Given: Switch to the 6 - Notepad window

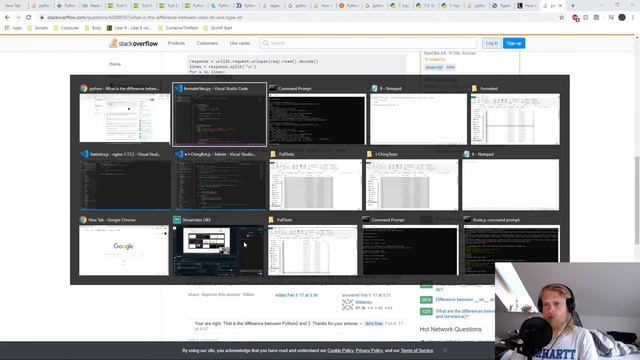Looking at the screenshot, I should coord(511,180).
